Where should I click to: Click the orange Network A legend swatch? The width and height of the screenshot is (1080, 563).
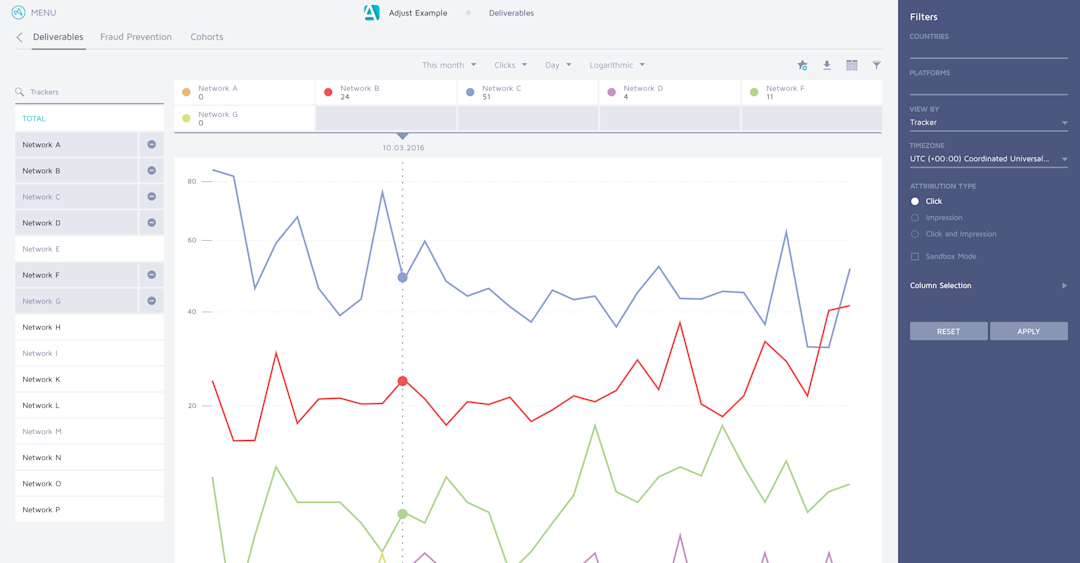tap(186, 92)
